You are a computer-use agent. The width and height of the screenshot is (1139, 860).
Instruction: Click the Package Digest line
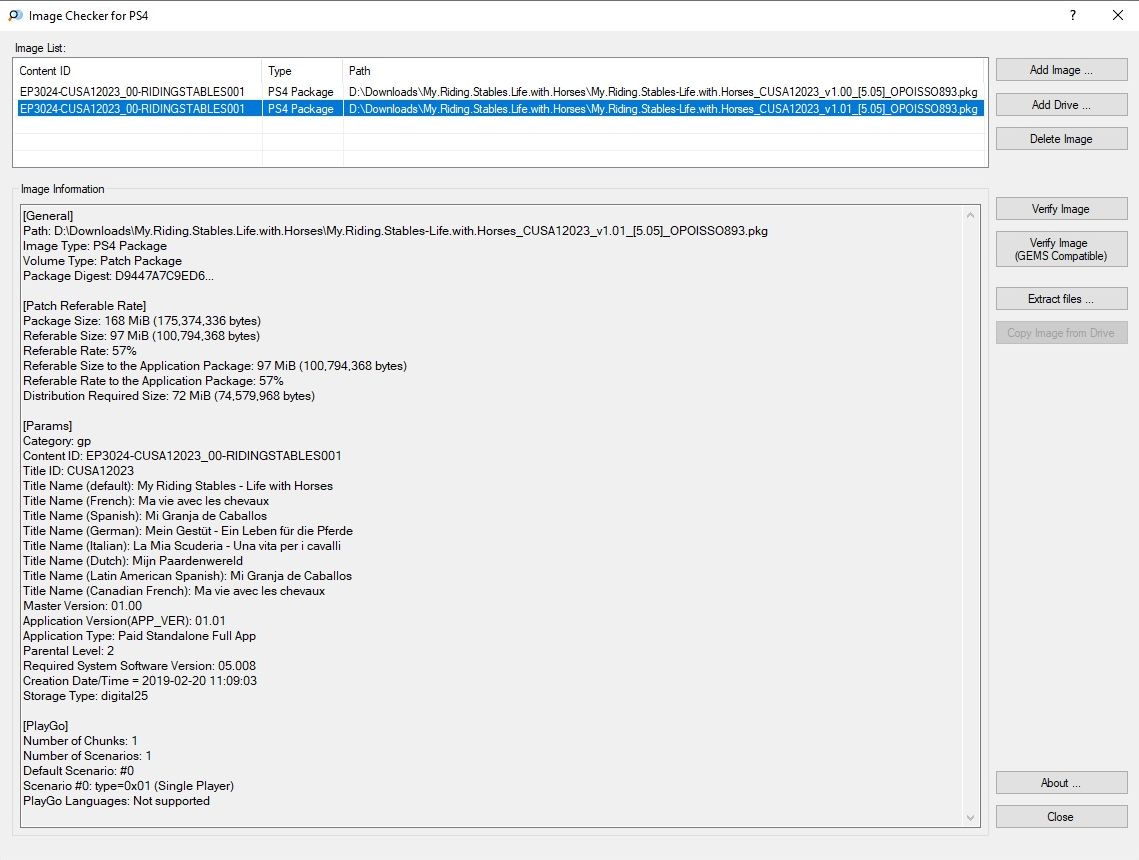tap(118, 276)
